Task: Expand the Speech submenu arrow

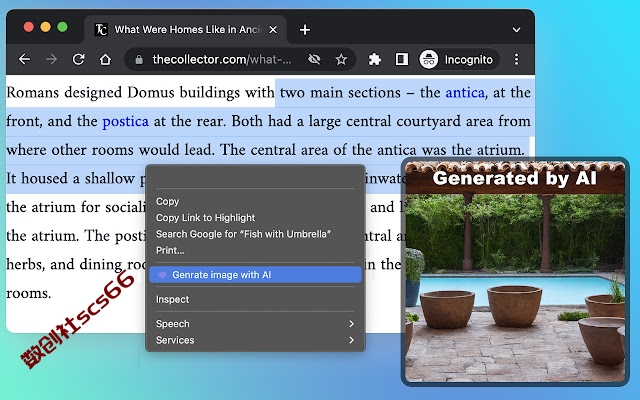Action: point(351,324)
